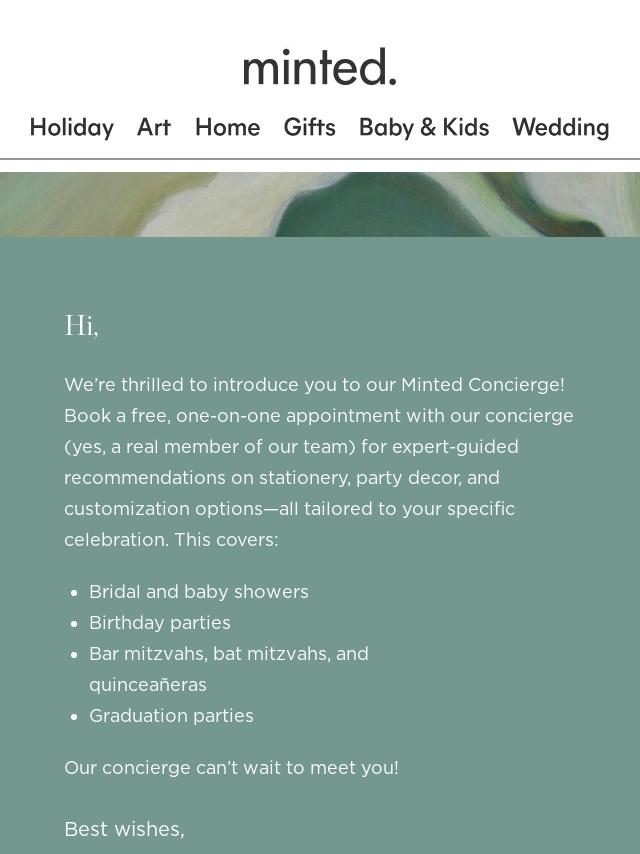
Task: Click the minted logo
Action: 320,67
